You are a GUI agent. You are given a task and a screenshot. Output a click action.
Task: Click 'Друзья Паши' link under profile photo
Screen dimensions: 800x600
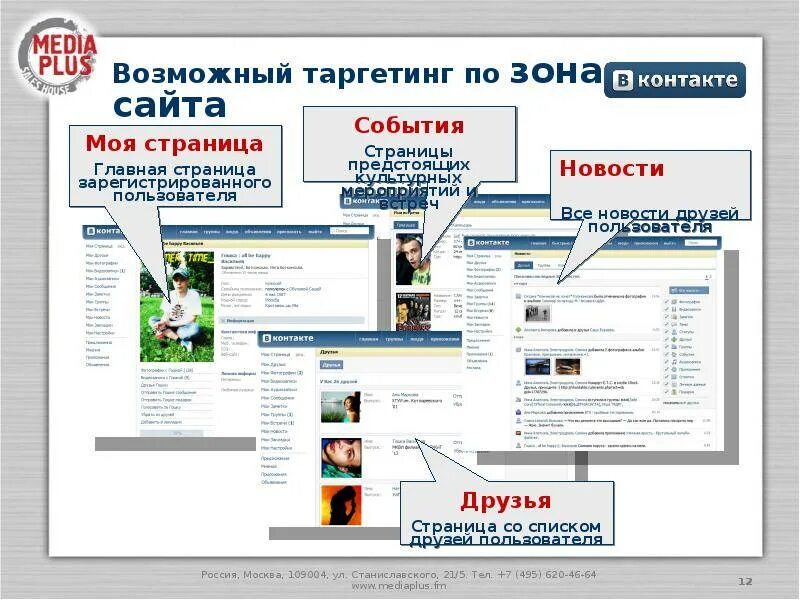(x=155, y=385)
